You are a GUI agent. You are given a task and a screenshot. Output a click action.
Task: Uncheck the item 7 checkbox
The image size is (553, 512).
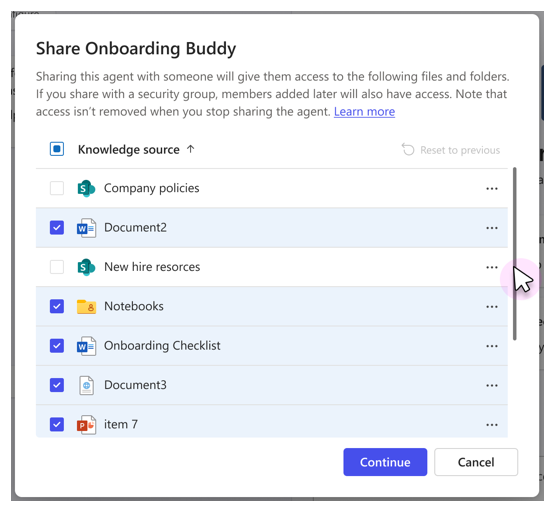pos(57,424)
